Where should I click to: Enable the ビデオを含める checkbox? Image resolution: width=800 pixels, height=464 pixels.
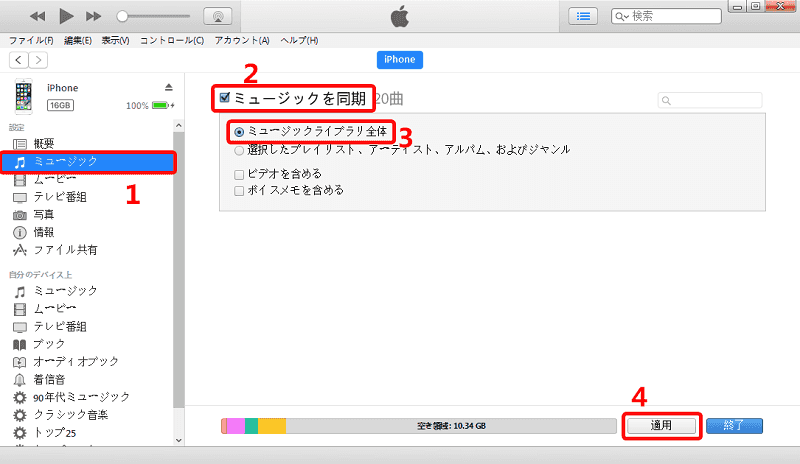[x=239, y=175]
